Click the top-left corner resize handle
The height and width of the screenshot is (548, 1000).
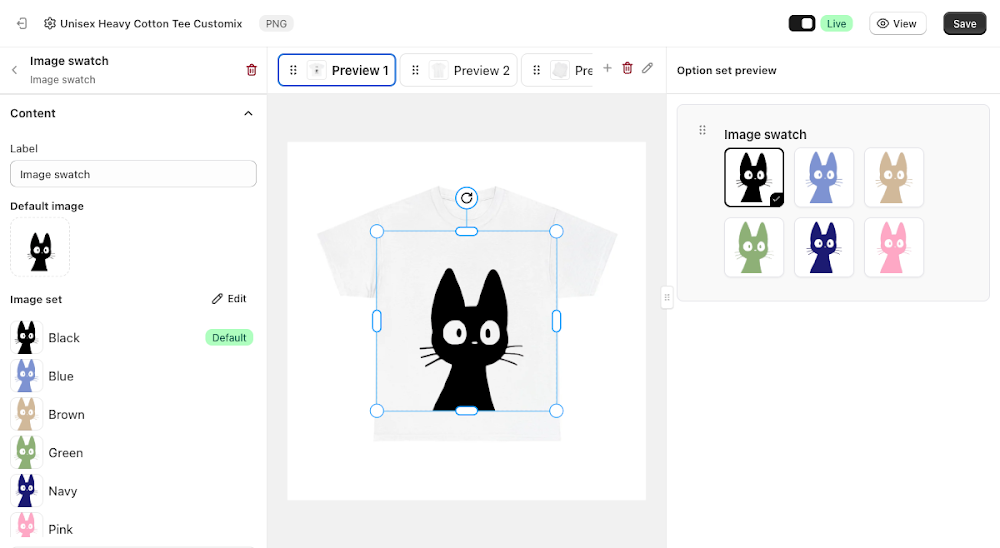click(377, 232)
